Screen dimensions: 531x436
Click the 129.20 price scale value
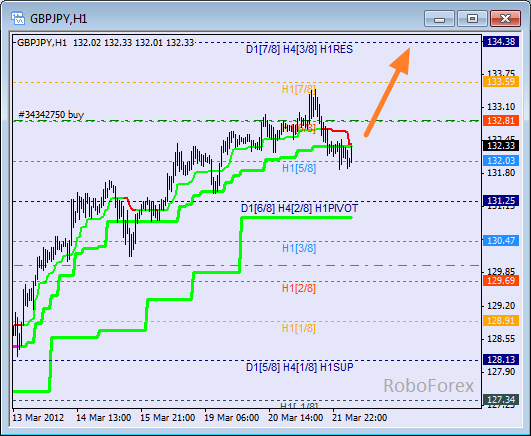coord(501,306)
